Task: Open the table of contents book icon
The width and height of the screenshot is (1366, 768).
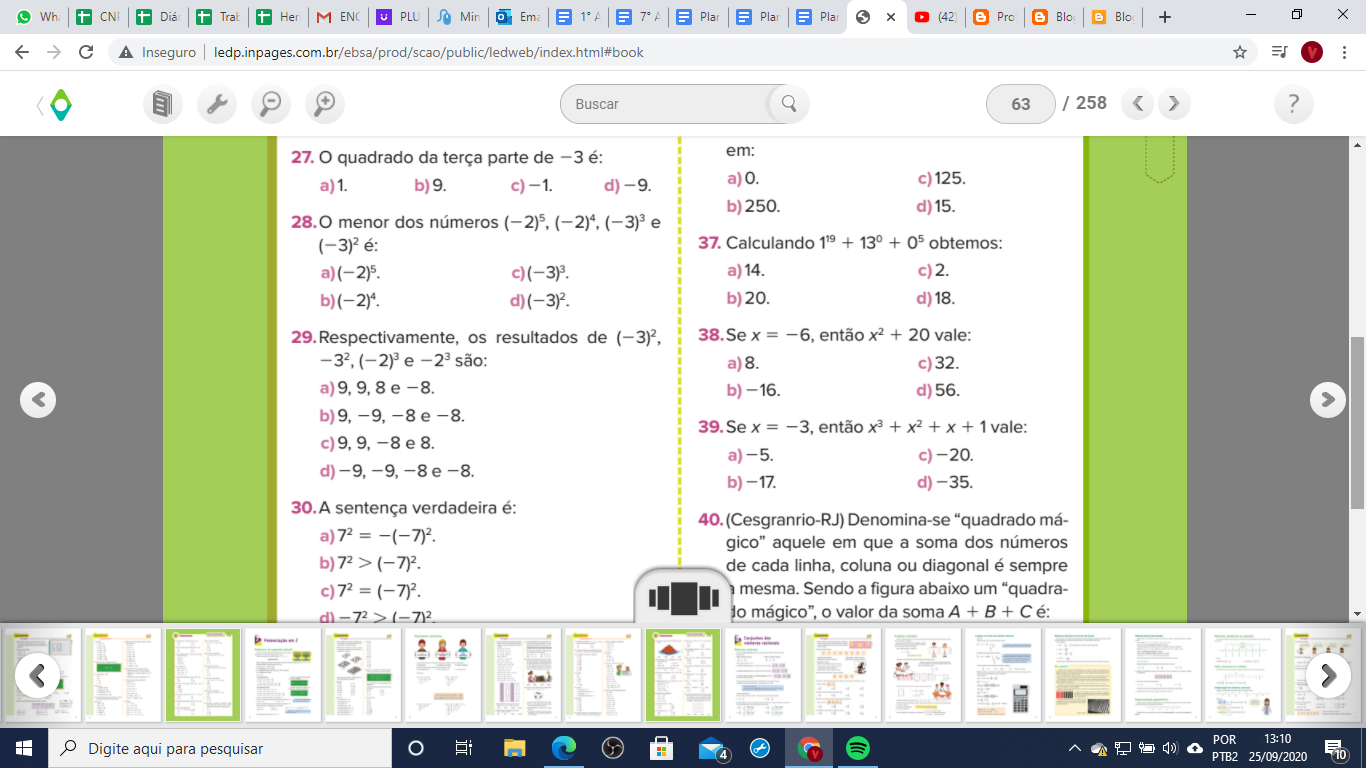Action: [x=163, y=103]
